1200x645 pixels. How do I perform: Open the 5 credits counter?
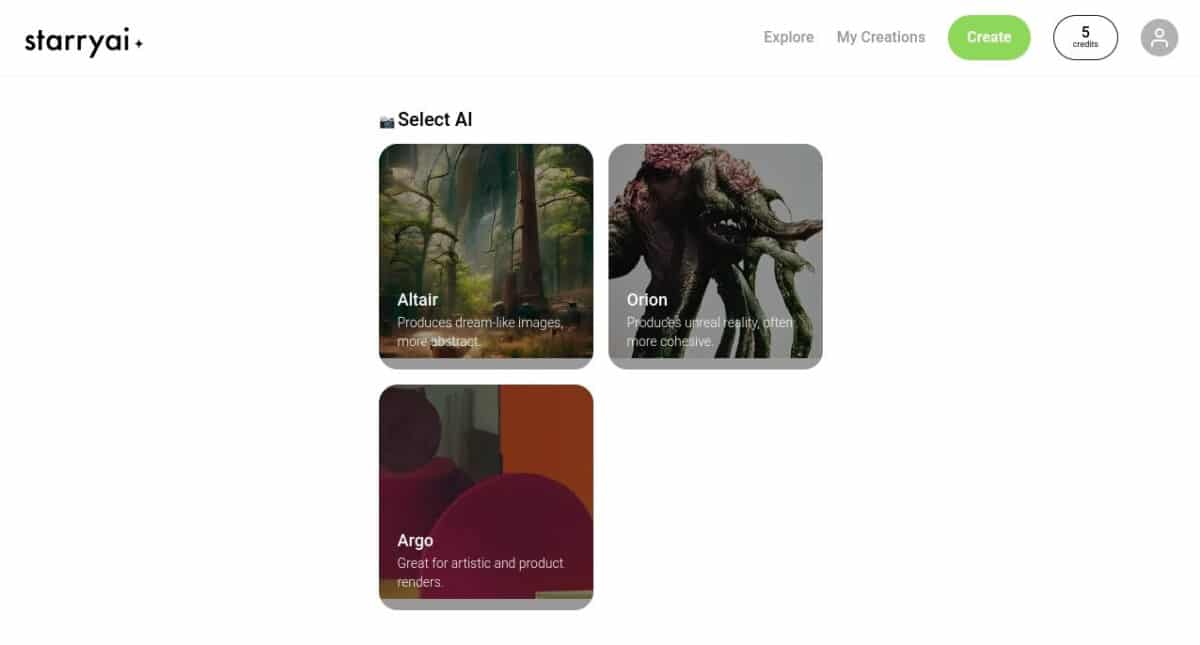click(x=1085, y=37)
